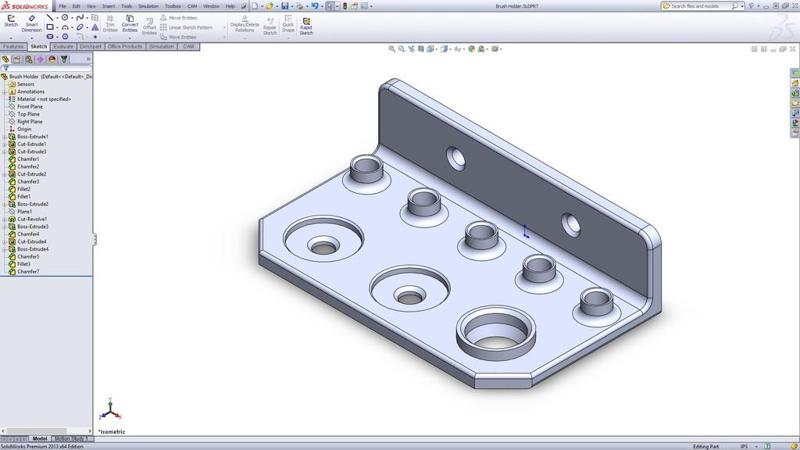Click the Open document folder icon

pyautogui.click(x=269, y=6)
